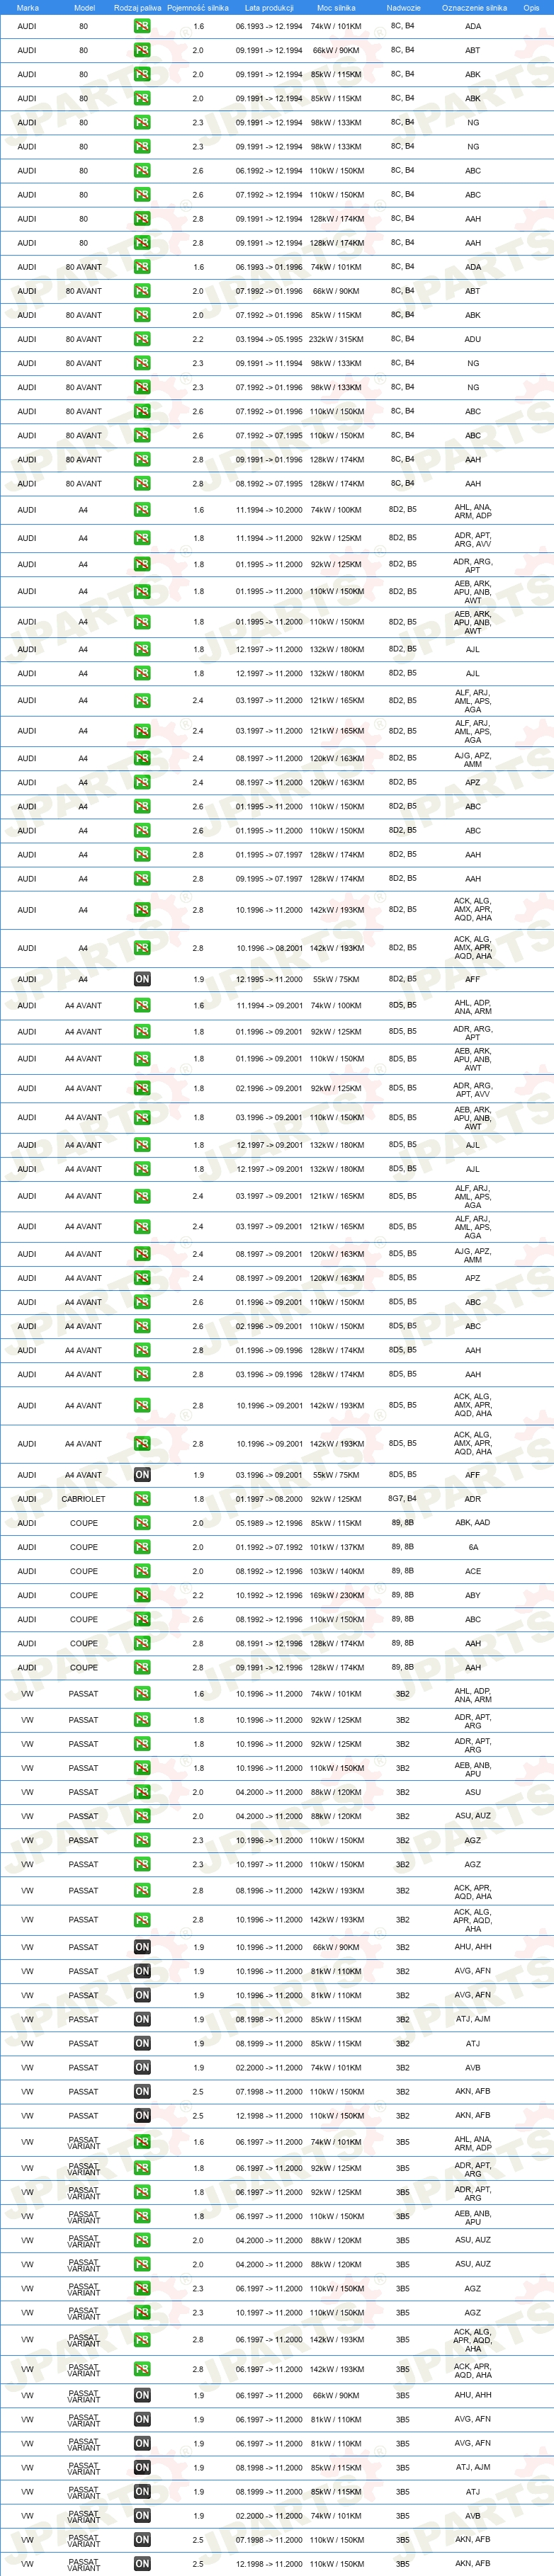The width and height of the screenshot is (554, 2576).
Task: Click petrol icon in A4 2.8 AAH row starting 09.1995
Action: click(142, 879)
